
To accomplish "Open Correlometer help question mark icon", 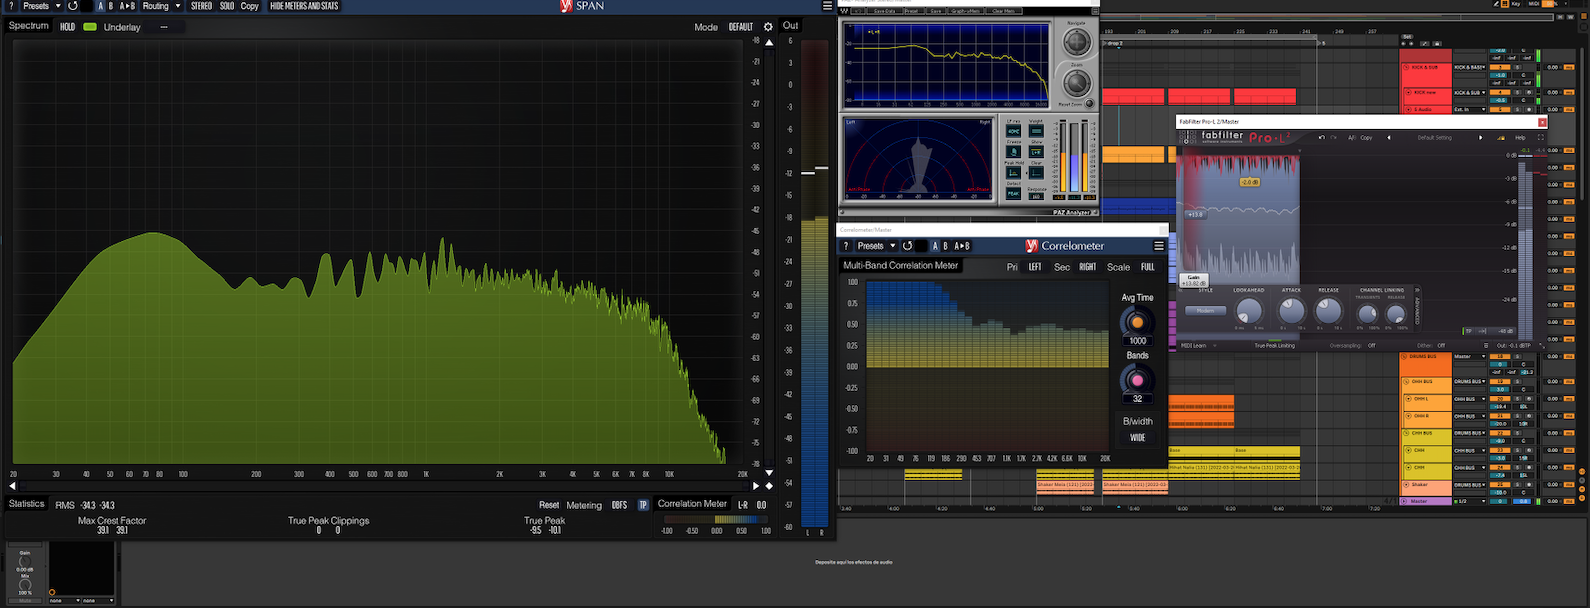I will coord(846,246).
